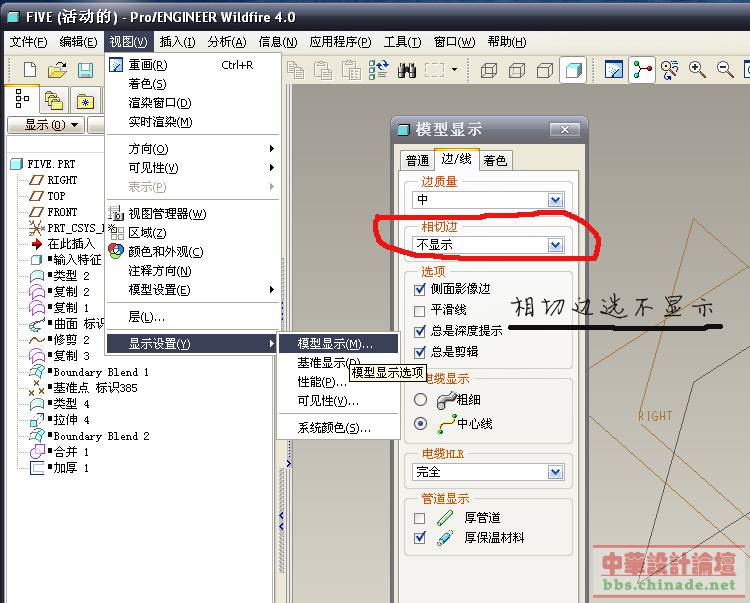This screenshot has width=750, height=603.
Task: Open the 分析 menu
Action: tap(227, 42)
